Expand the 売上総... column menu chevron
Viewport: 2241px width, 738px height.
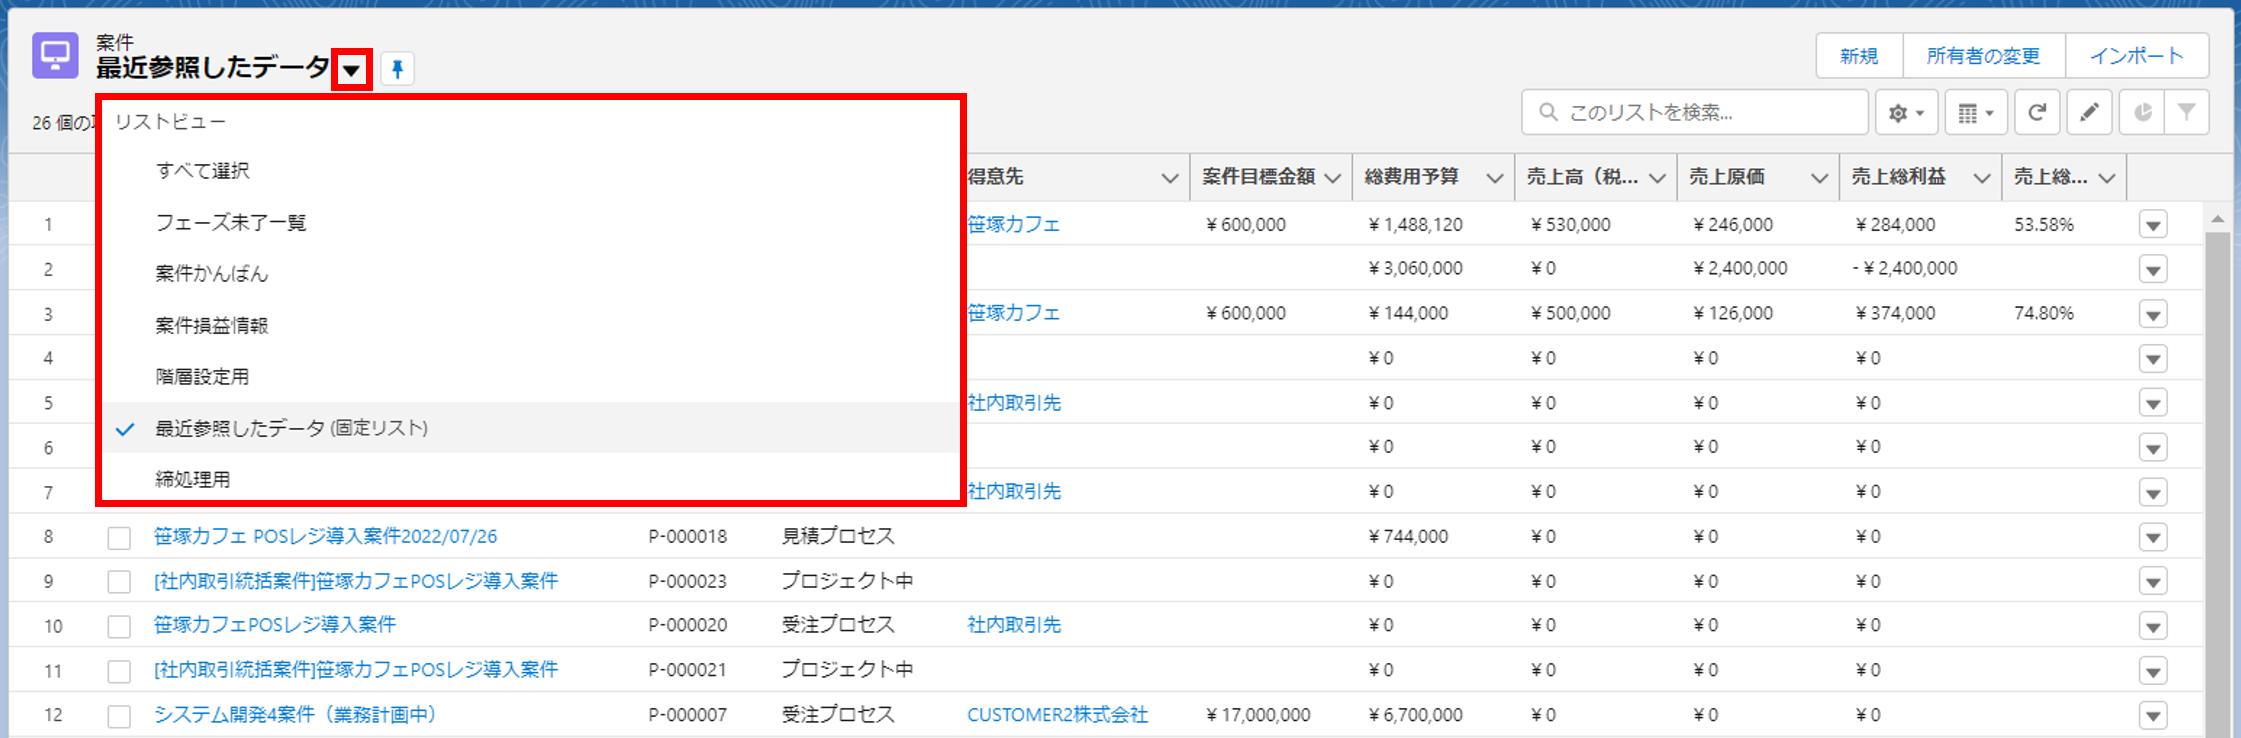[2107, 178]
